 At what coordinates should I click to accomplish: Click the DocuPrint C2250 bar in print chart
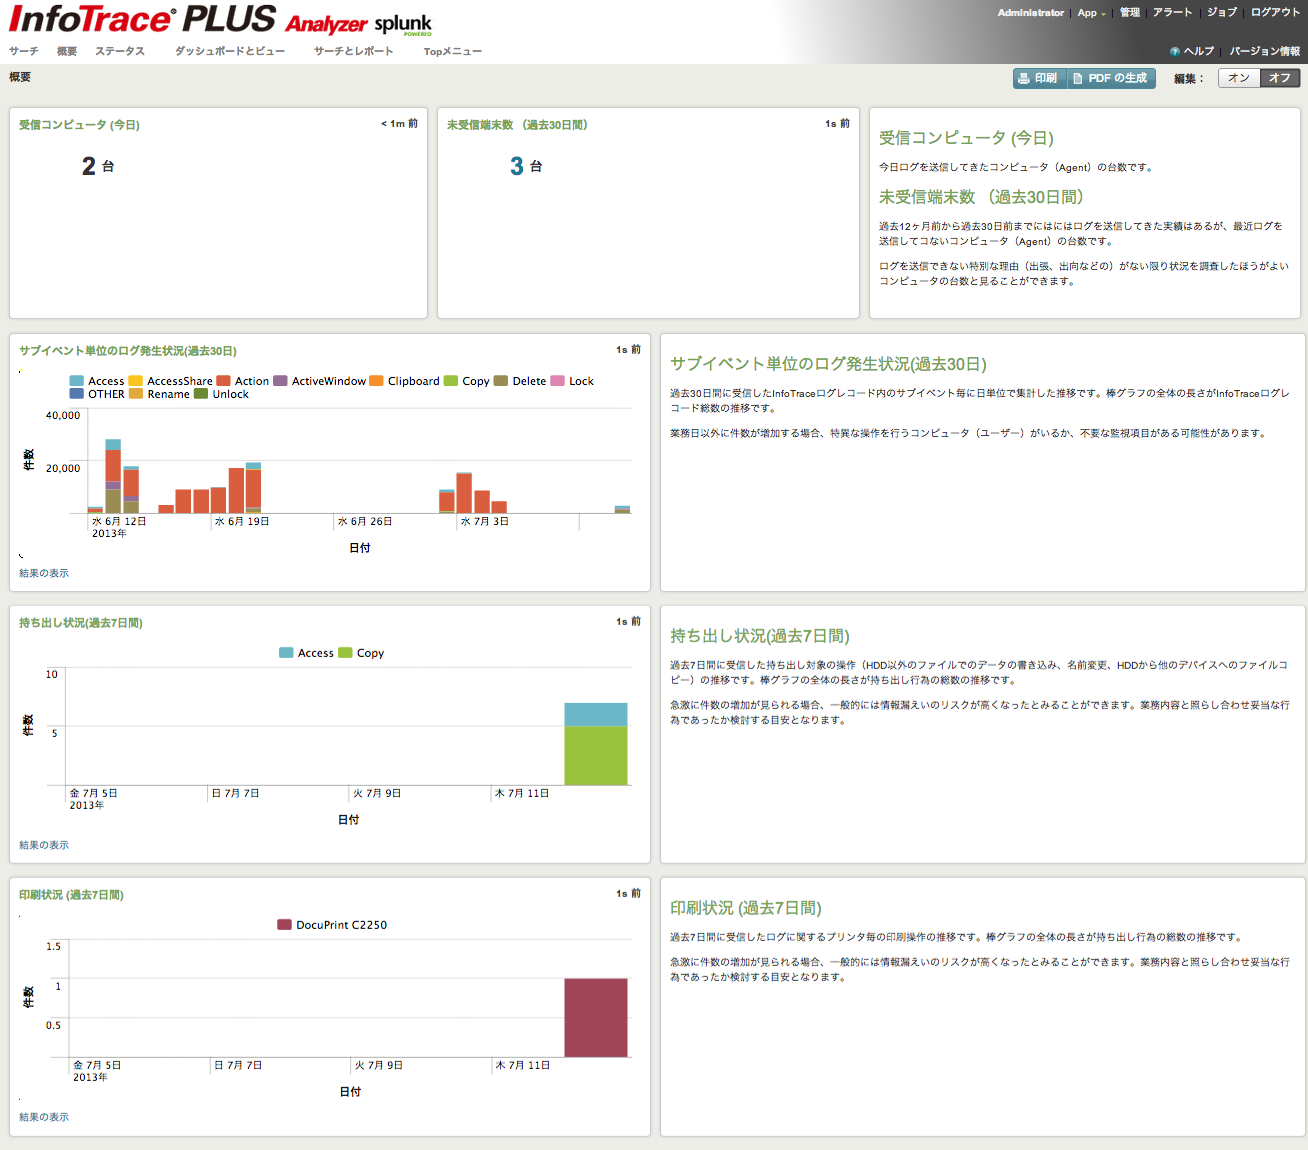pos(596,1018)
